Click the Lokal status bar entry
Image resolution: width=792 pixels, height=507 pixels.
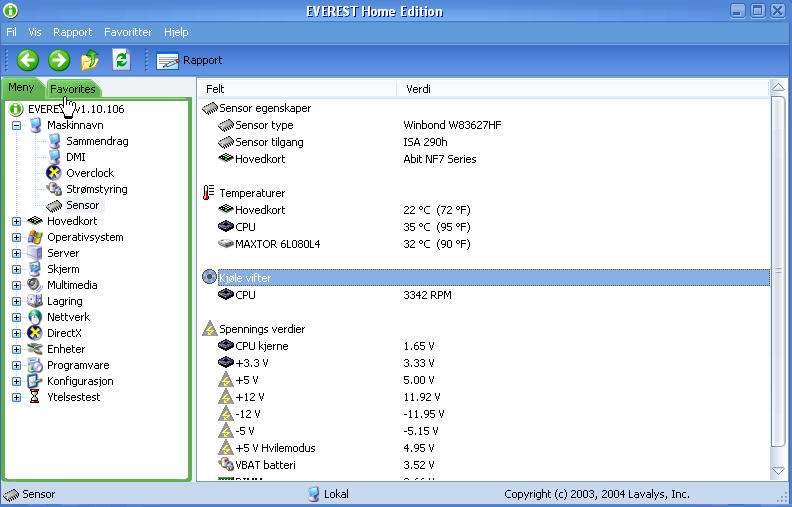[x=328, y=494]
